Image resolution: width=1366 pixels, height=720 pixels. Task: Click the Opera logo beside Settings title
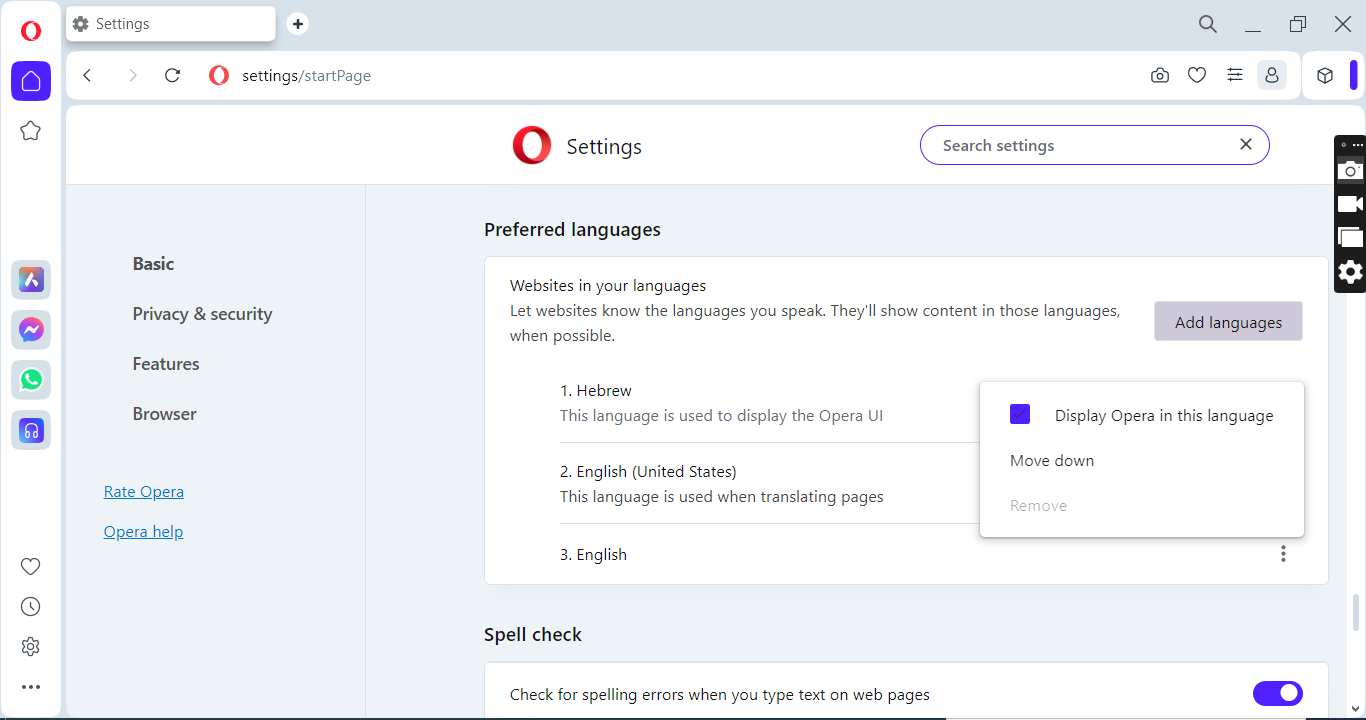tap(532, 146)
